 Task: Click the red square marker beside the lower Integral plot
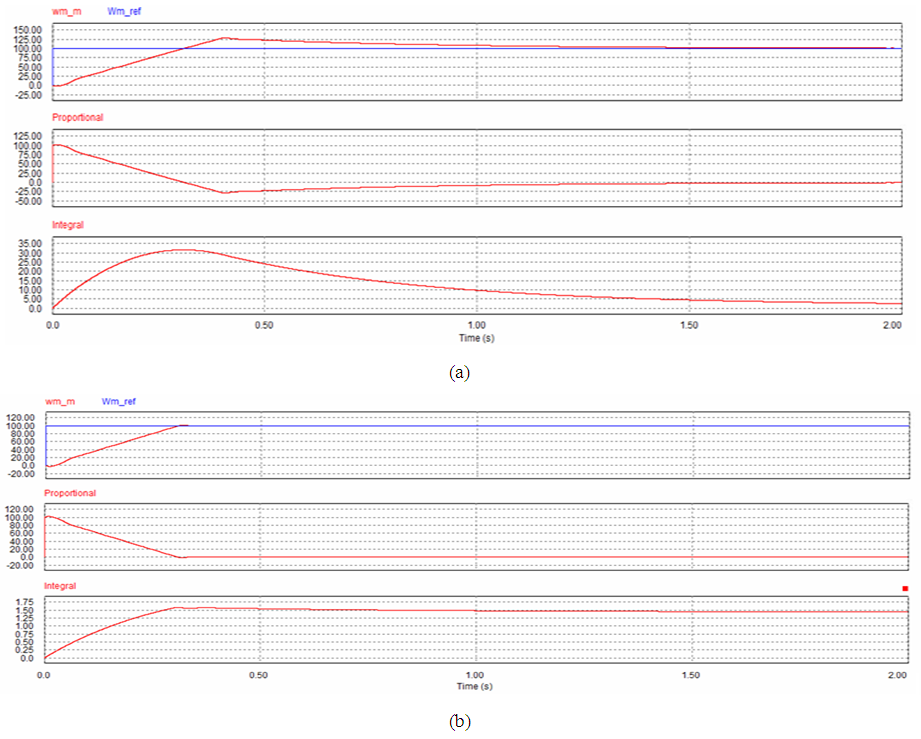(x=905, y=589)
